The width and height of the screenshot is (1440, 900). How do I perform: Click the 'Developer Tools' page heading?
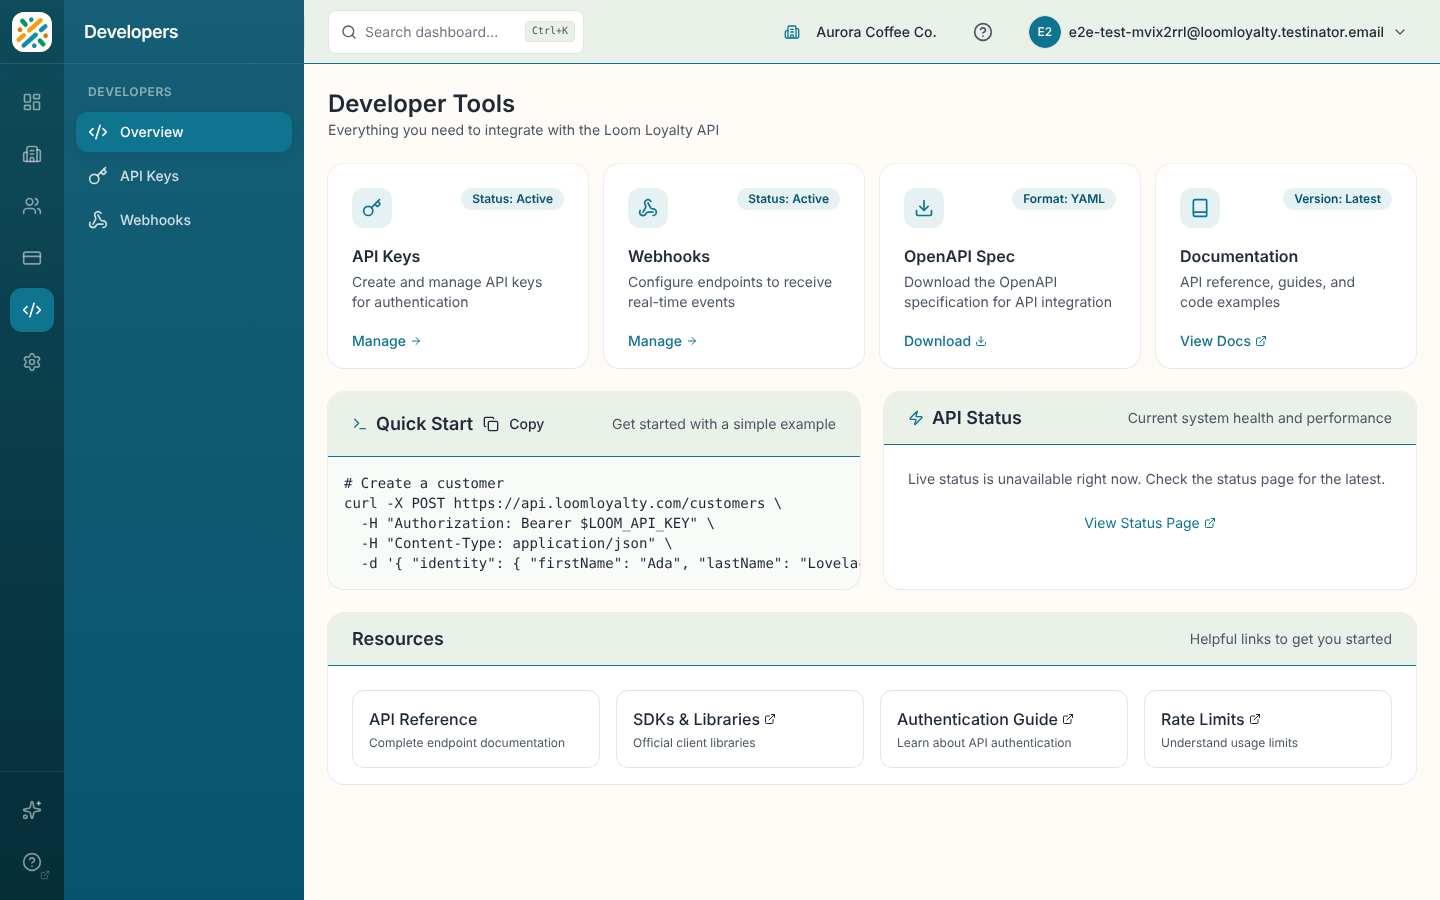pos(421,104)
